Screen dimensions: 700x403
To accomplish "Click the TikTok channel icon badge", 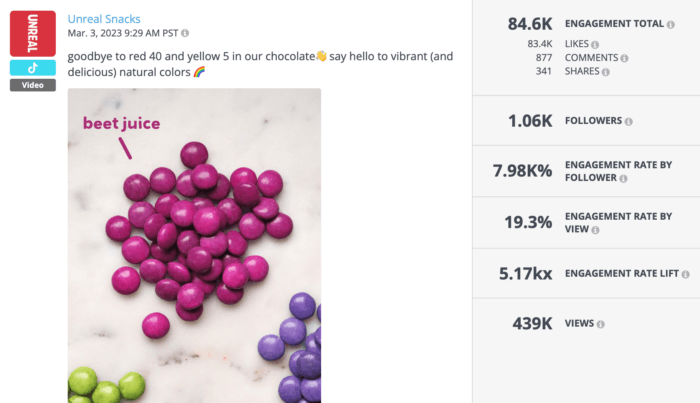I will coord(33,68).
